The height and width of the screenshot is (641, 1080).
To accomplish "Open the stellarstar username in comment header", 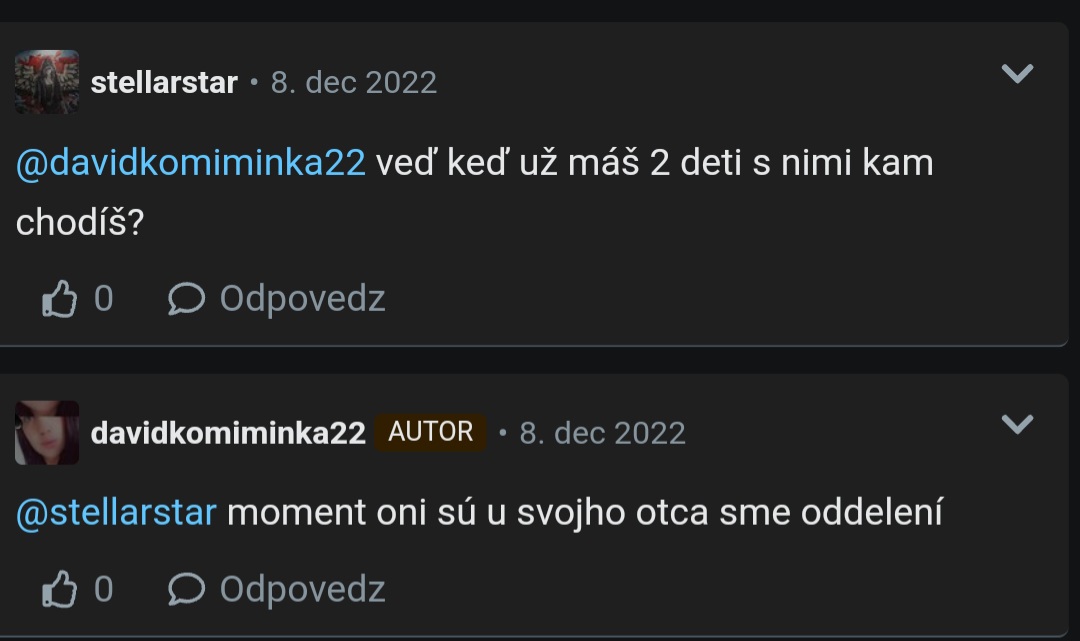I will (x=164, y=83).
